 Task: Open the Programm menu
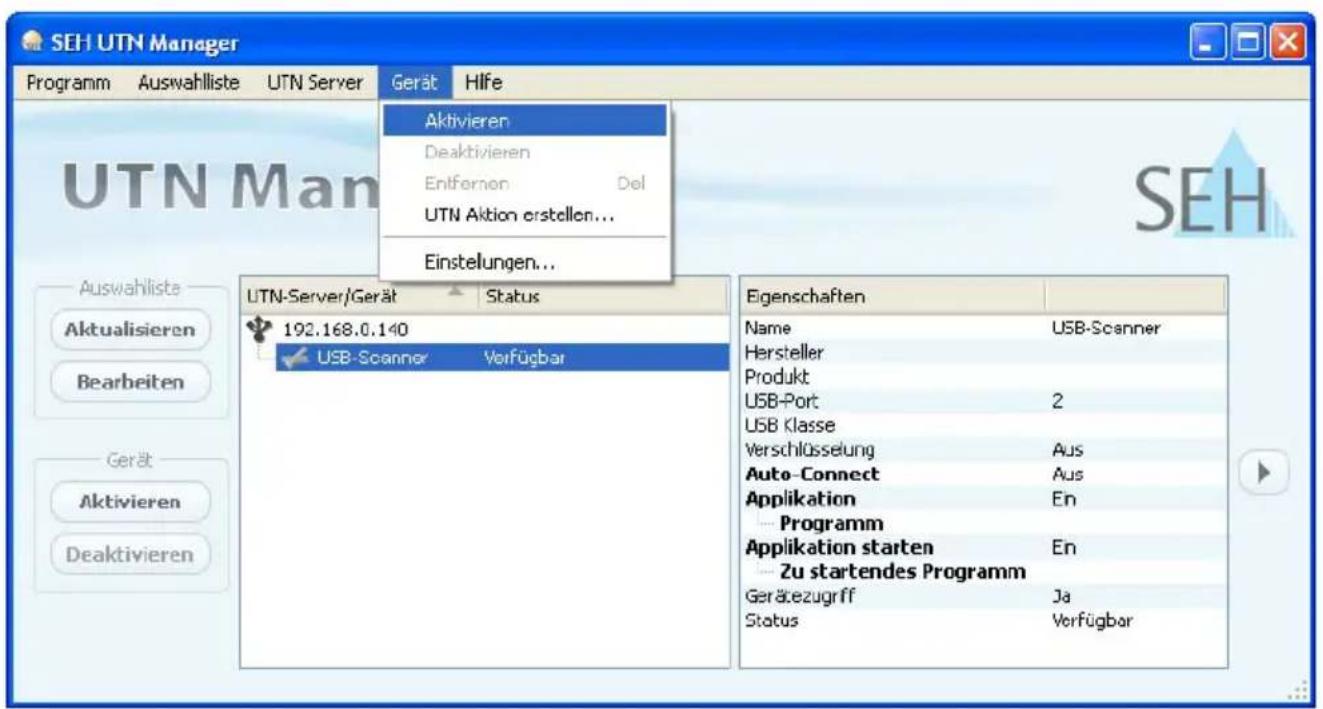pyautogui.click(x=68, y=84)
